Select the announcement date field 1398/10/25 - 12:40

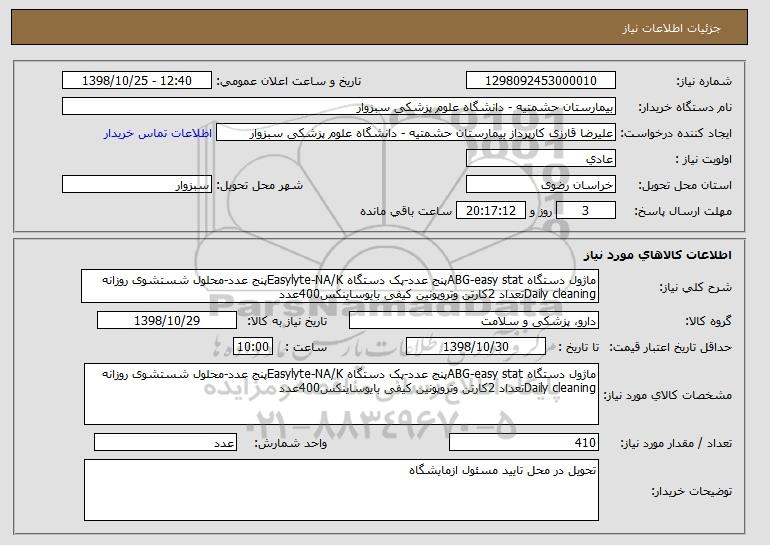137,81
